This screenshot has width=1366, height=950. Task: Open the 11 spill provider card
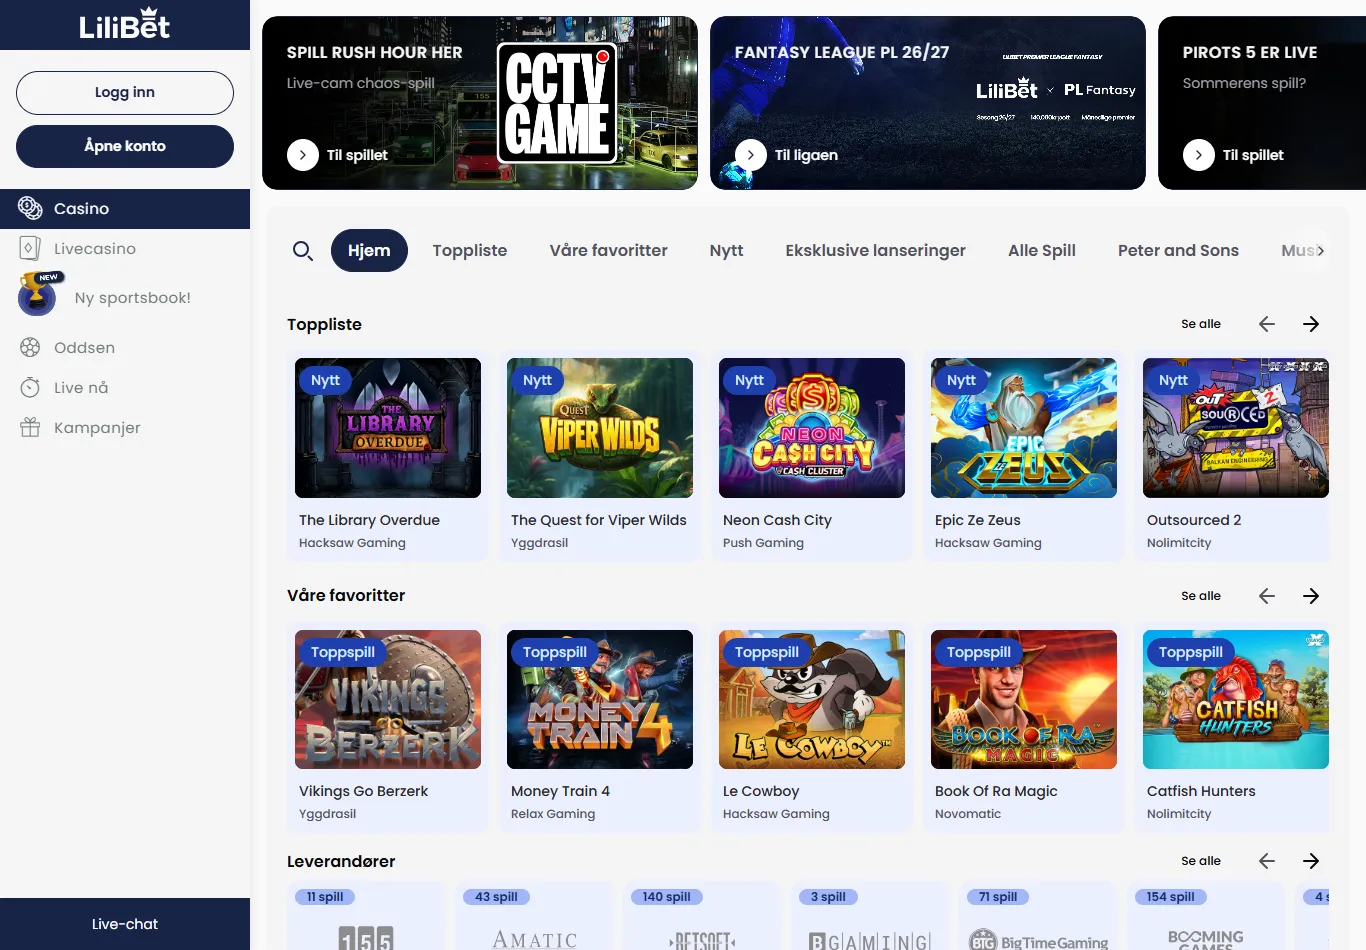(x=367, y=916)
